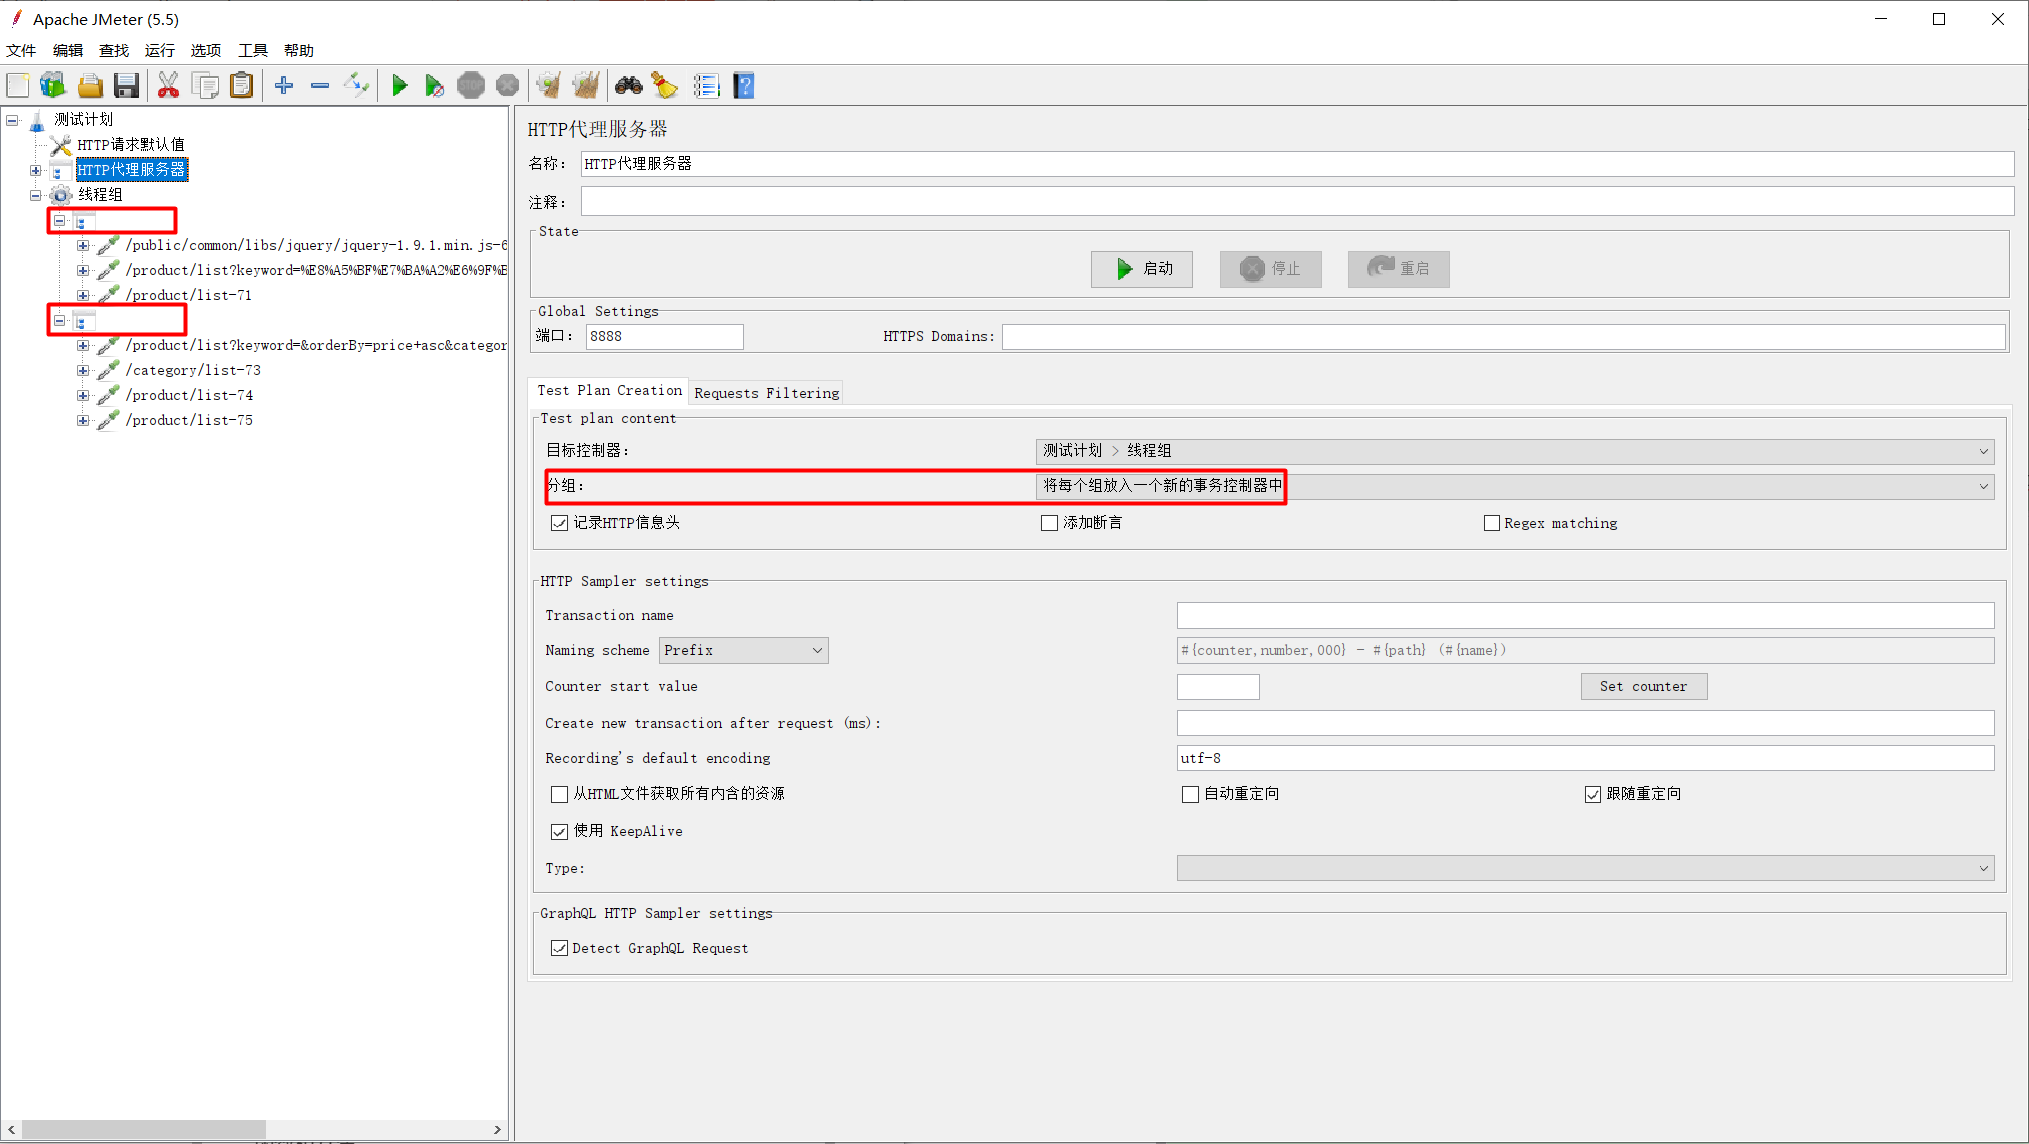Open the Help book icon
This screenshot has width=2029, height=1144.
[x=743, y=86]
